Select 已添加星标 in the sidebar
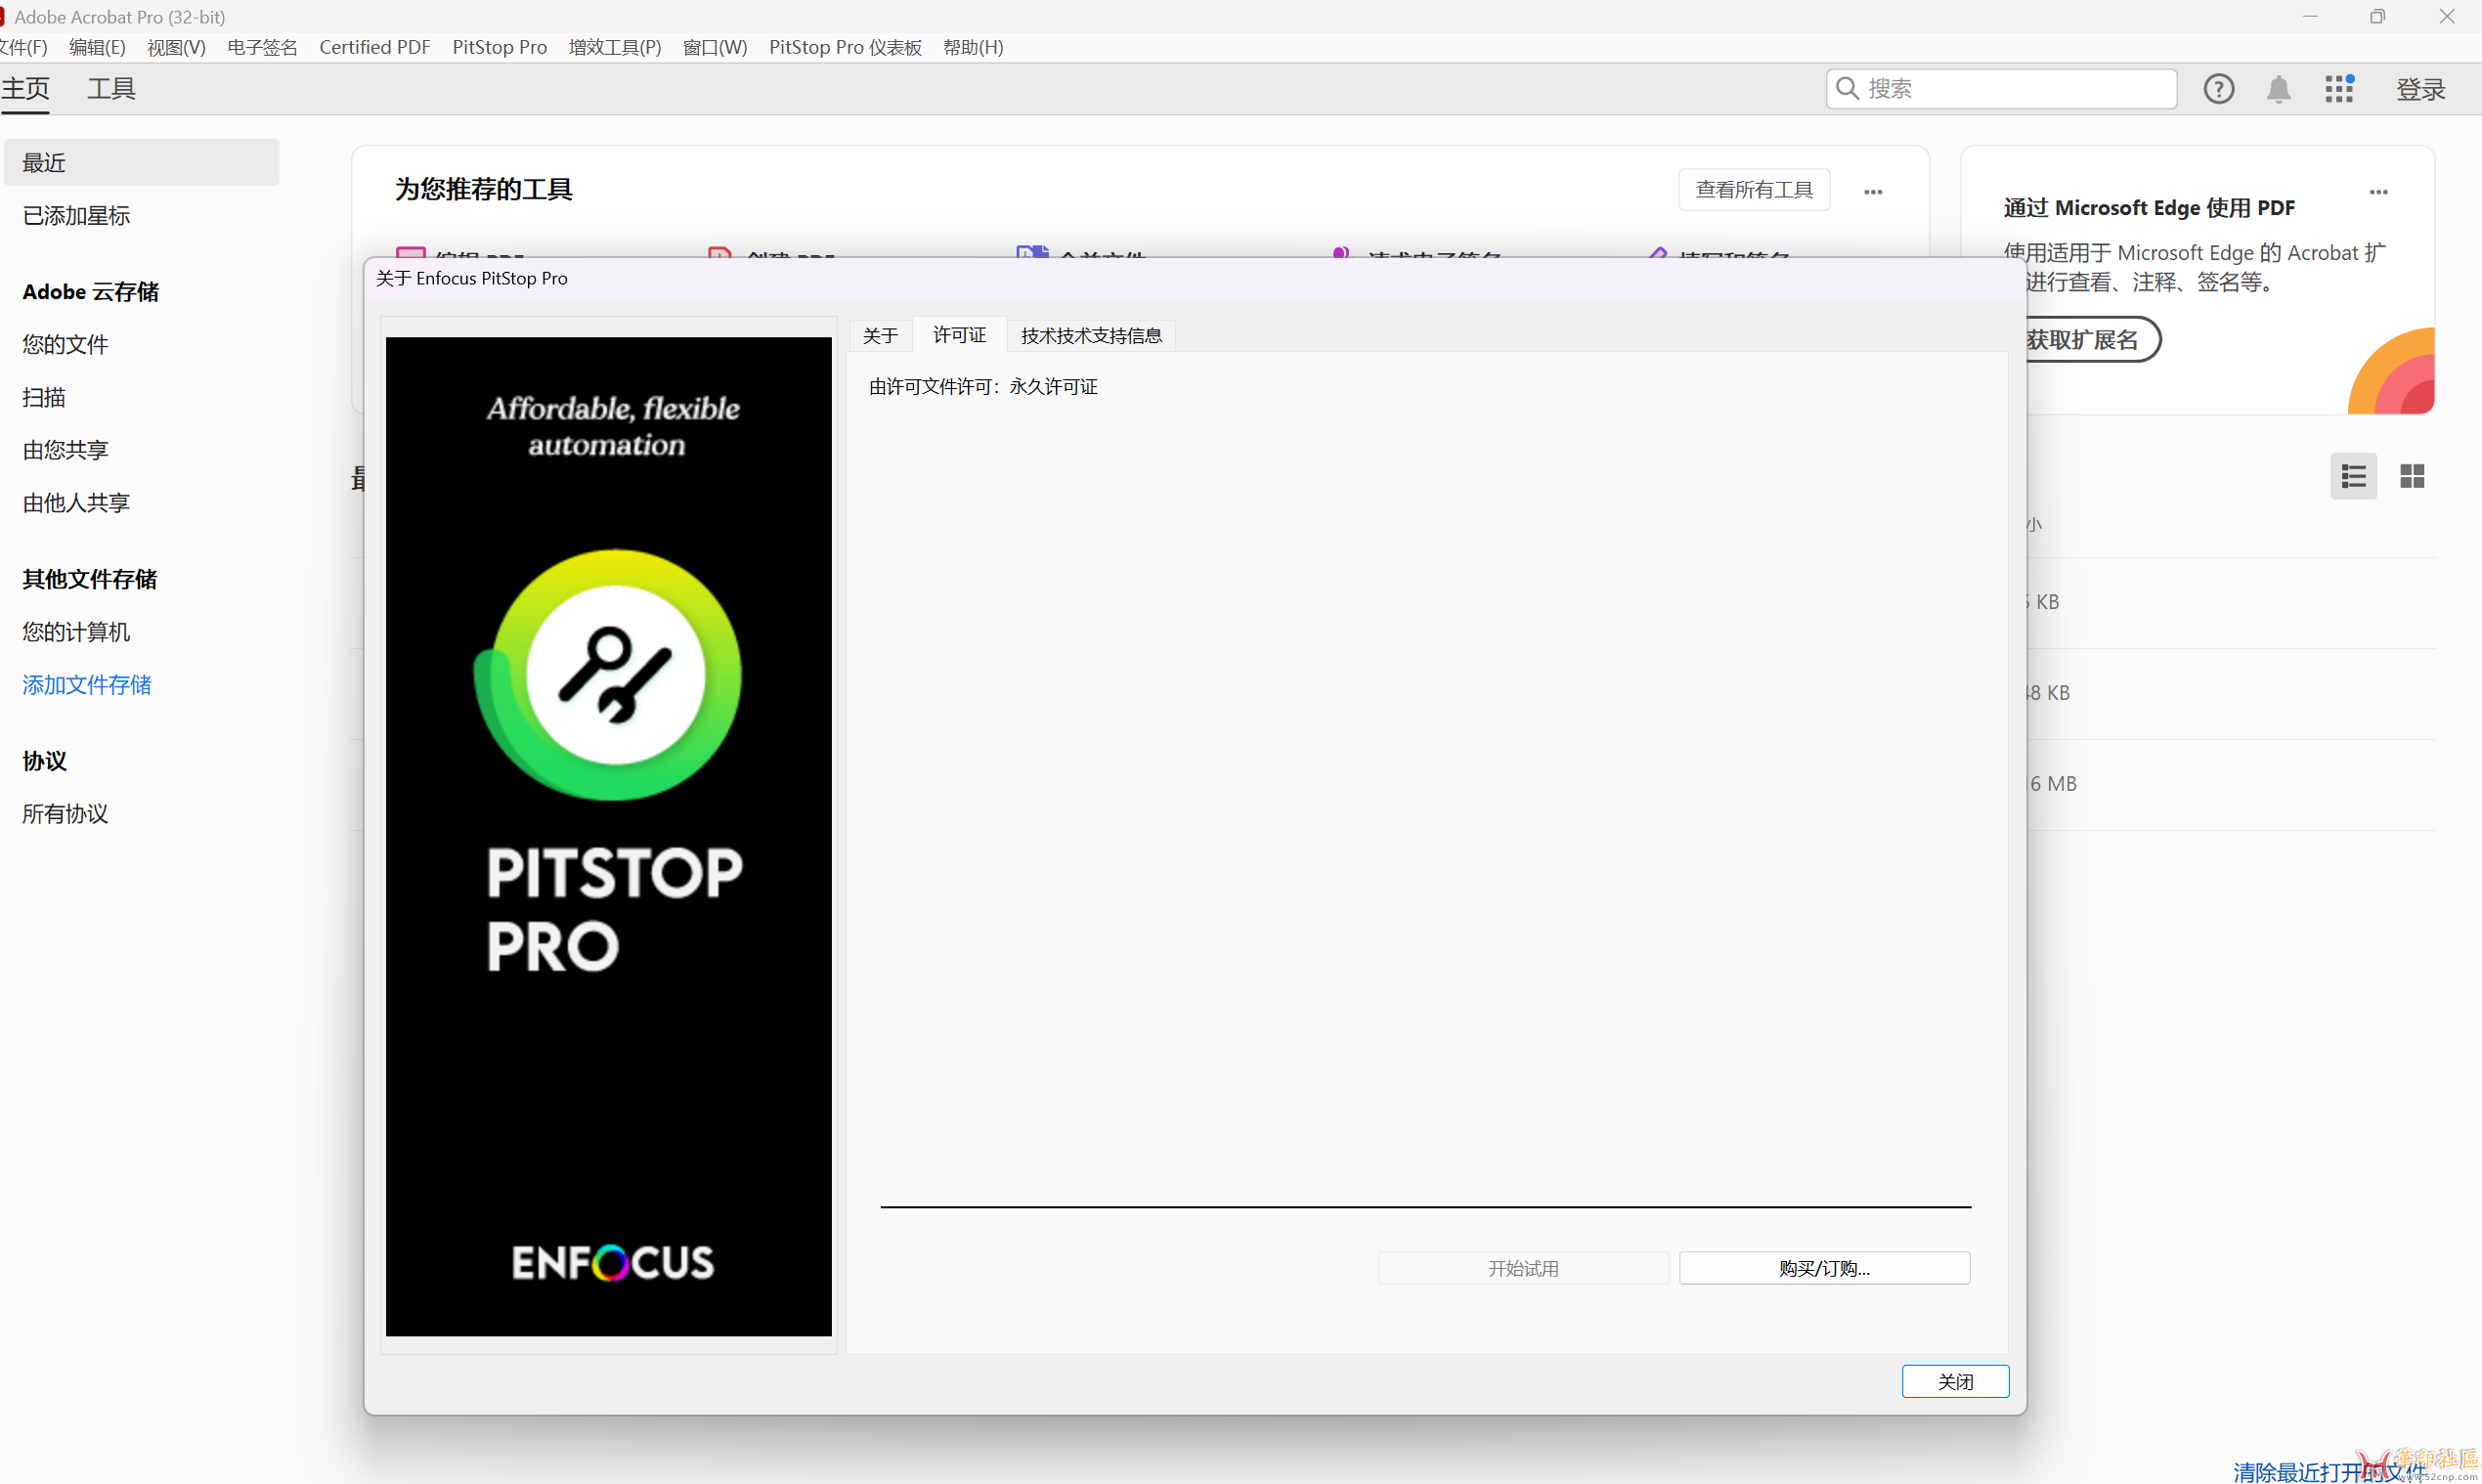 (x=77, y=215)
